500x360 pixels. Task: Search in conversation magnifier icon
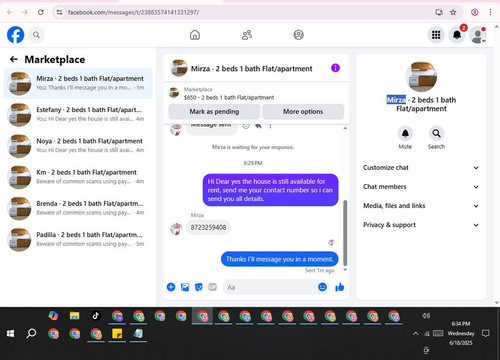[436, 133]
